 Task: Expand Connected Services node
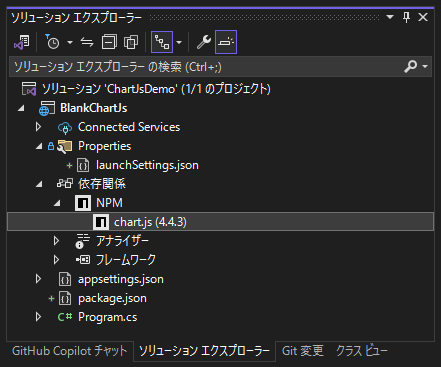tap(38, 127)
